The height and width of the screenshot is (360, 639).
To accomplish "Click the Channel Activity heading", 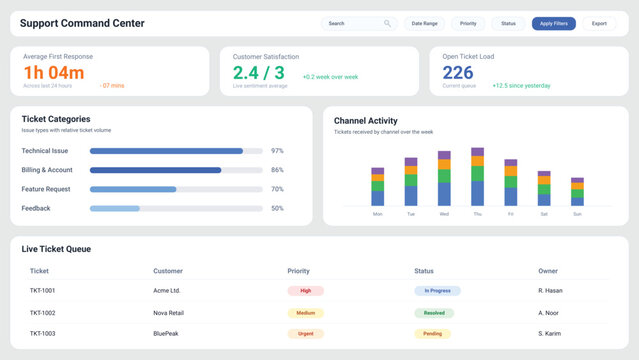I will coord(366,121).
